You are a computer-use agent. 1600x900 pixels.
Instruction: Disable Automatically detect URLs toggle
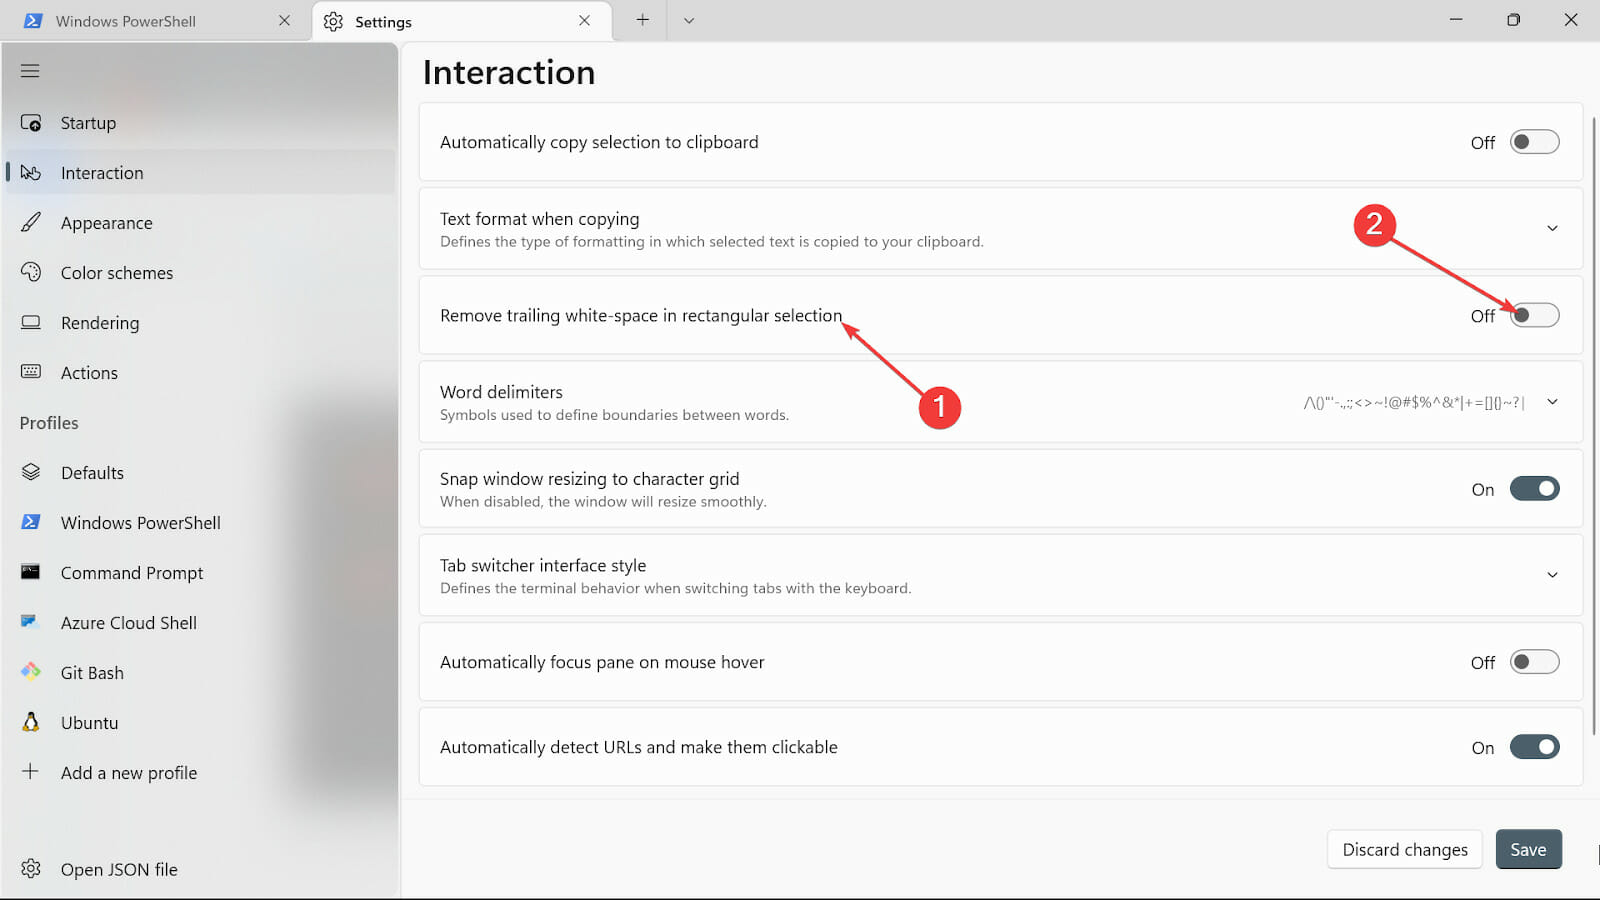tap(1535, 747)
